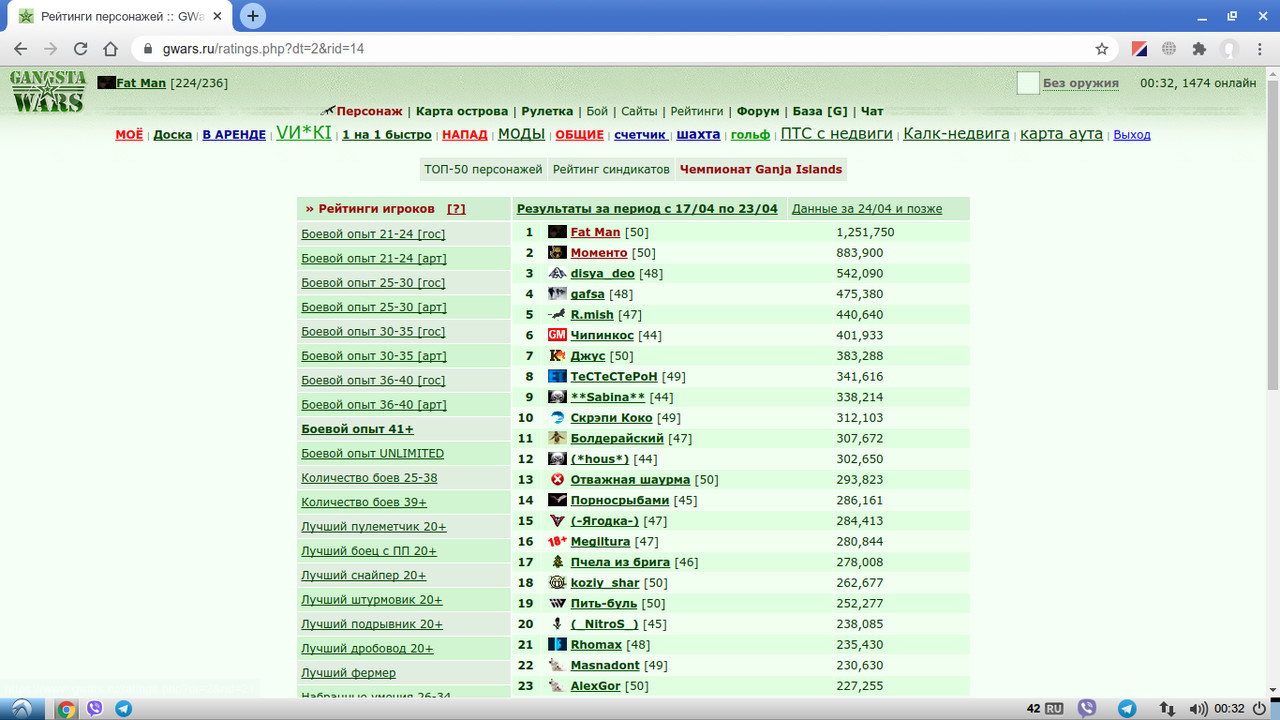Open Chrome from the taskbar
The width and height of the screenshot is (1280, 720).
pyautogui.click(x=66, y=709)
